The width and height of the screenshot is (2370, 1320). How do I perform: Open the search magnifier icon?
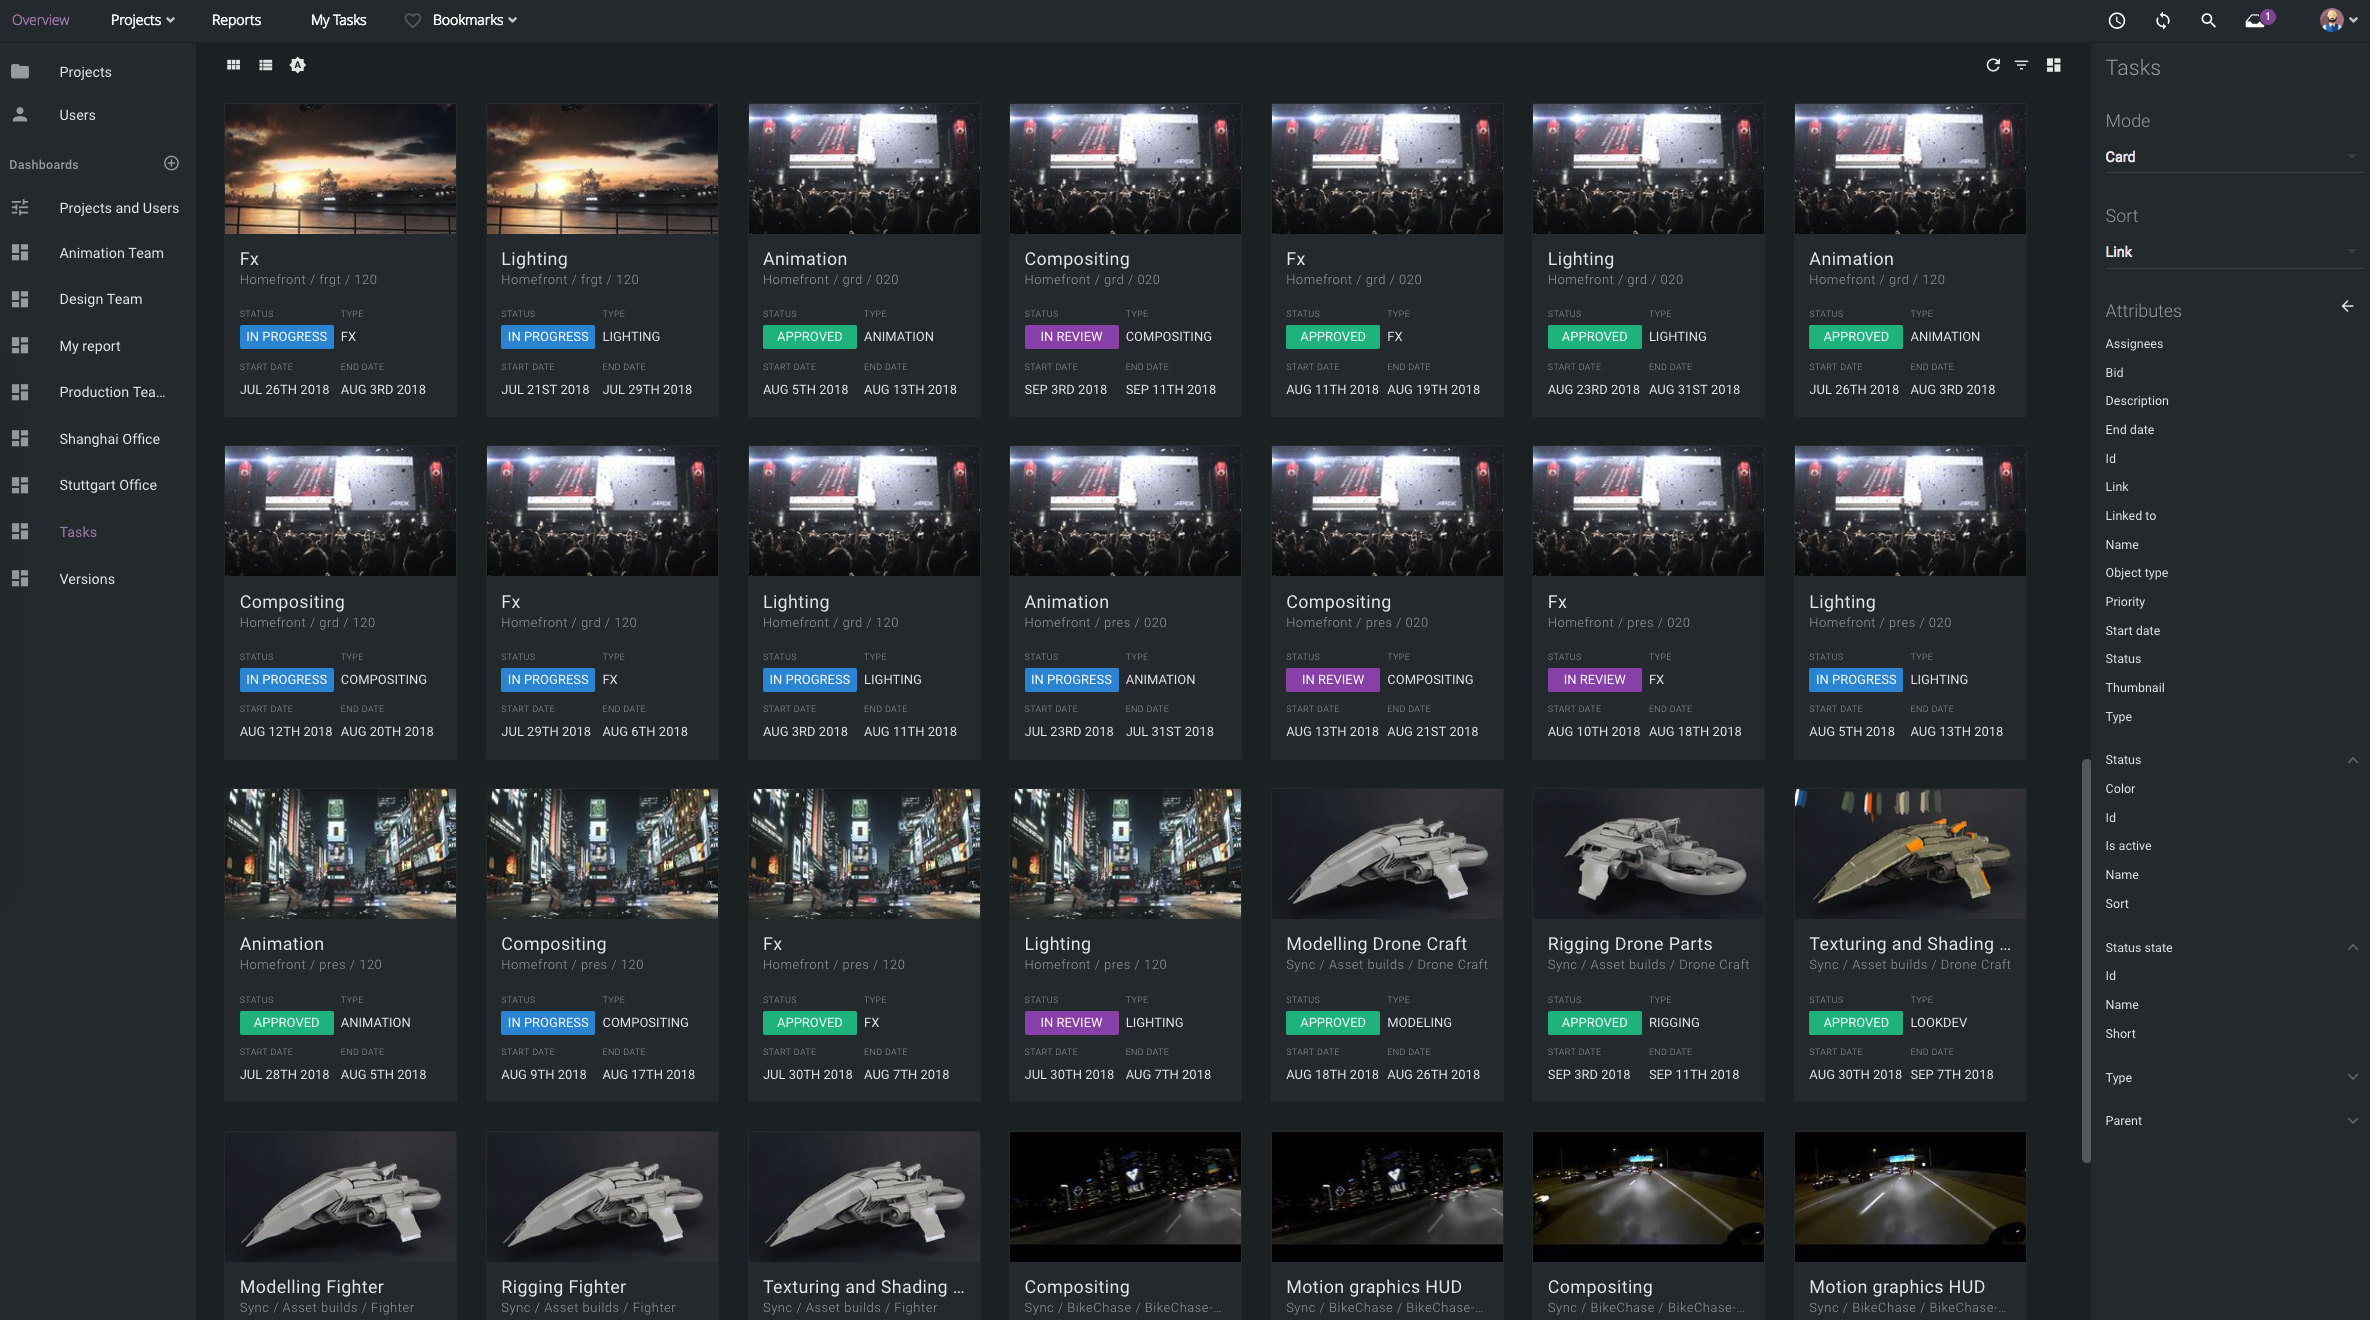pos(2208,20)
